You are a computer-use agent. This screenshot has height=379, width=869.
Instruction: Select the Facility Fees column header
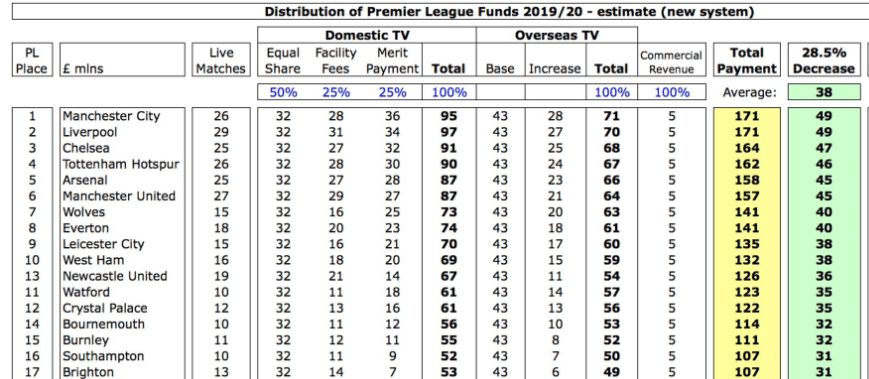tap(335, 60)
